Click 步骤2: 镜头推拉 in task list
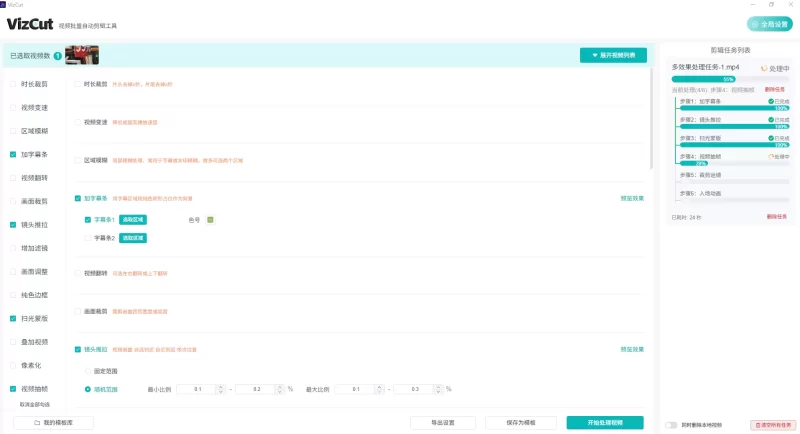Viewport: 800px width, 434px height. tap(700, 120)
